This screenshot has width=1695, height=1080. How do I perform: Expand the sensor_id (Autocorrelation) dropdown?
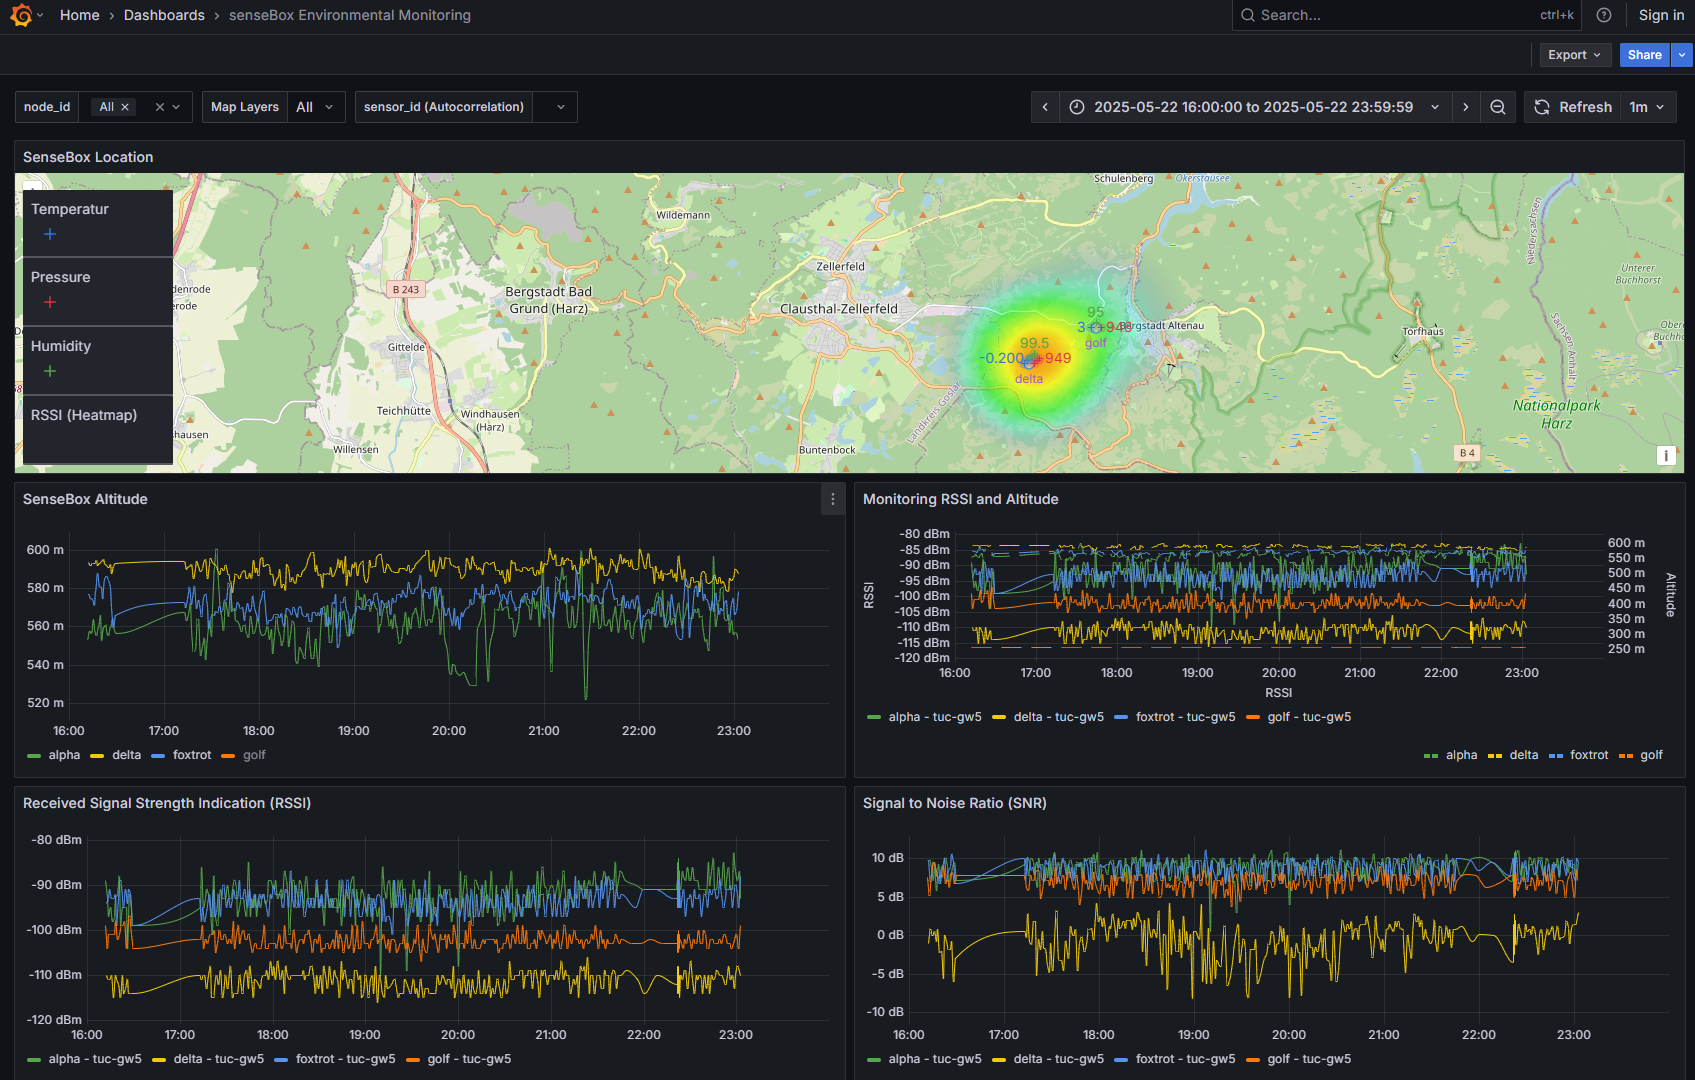coord(560,107)
